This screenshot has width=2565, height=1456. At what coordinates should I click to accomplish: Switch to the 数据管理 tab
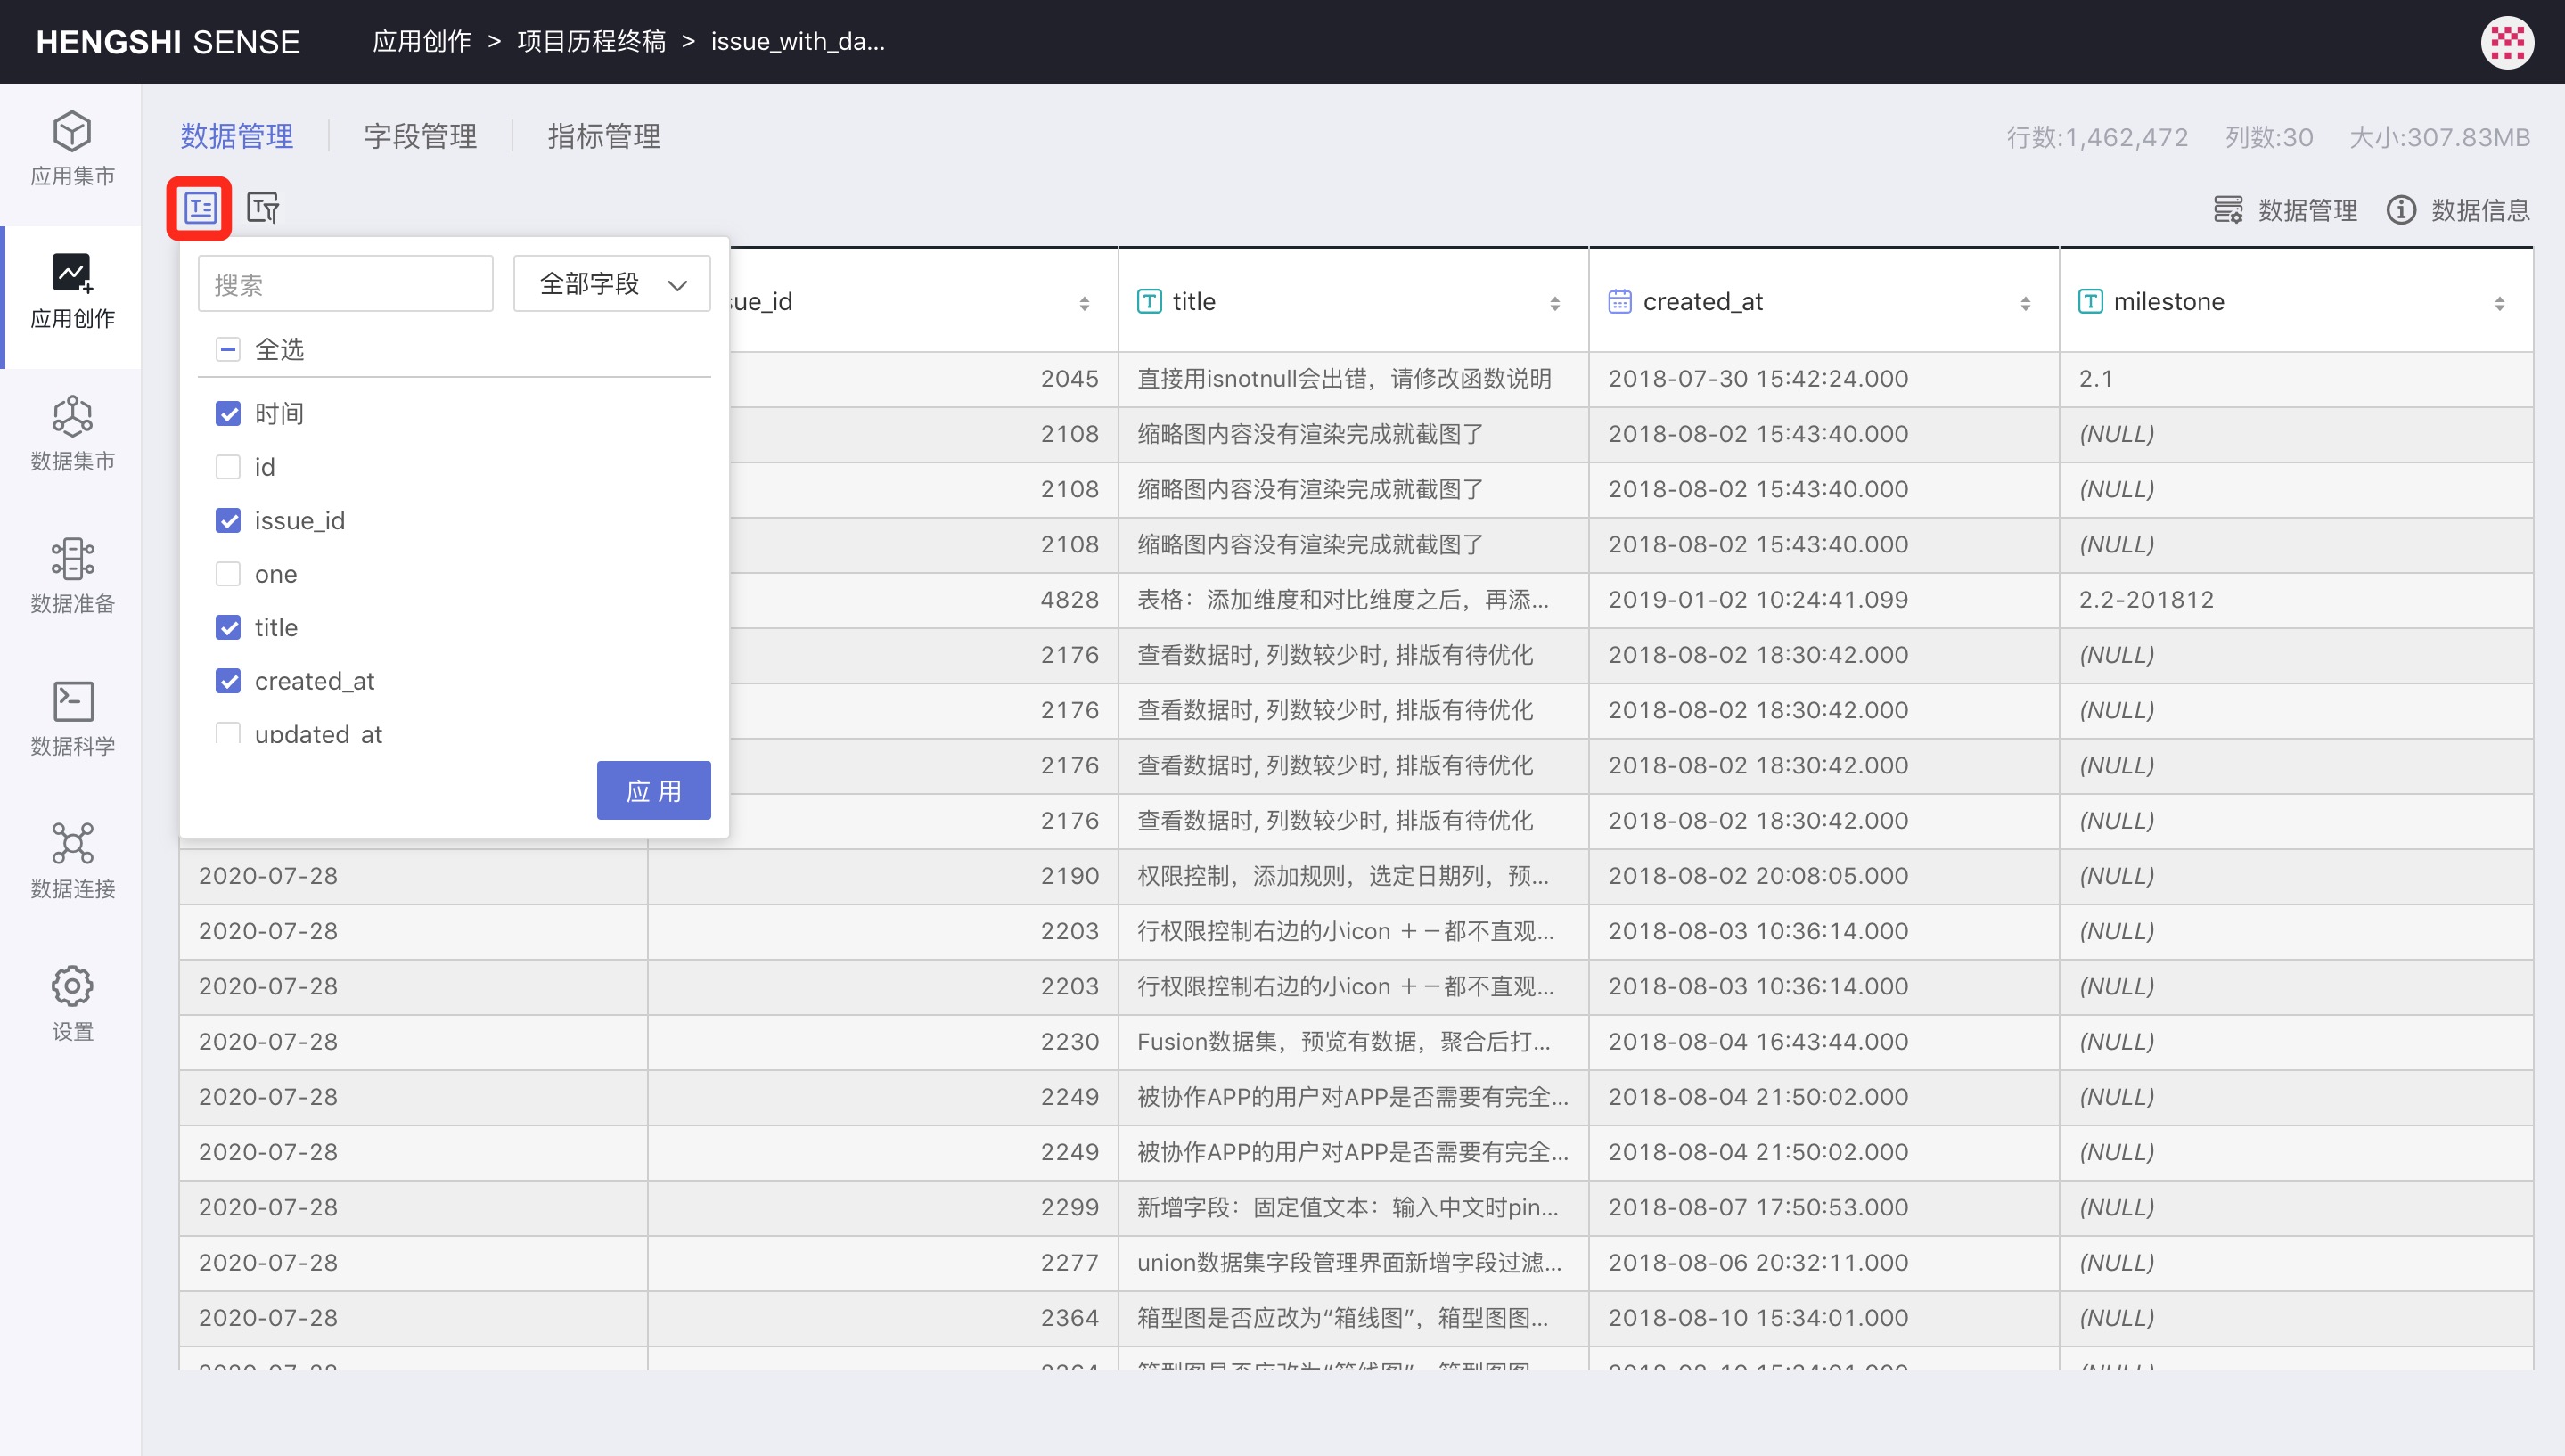[x=237, y=136]
